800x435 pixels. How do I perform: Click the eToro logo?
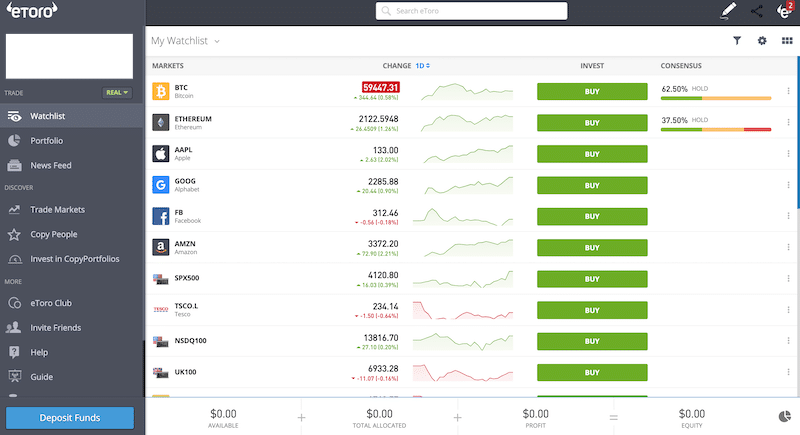coord(32,11)
